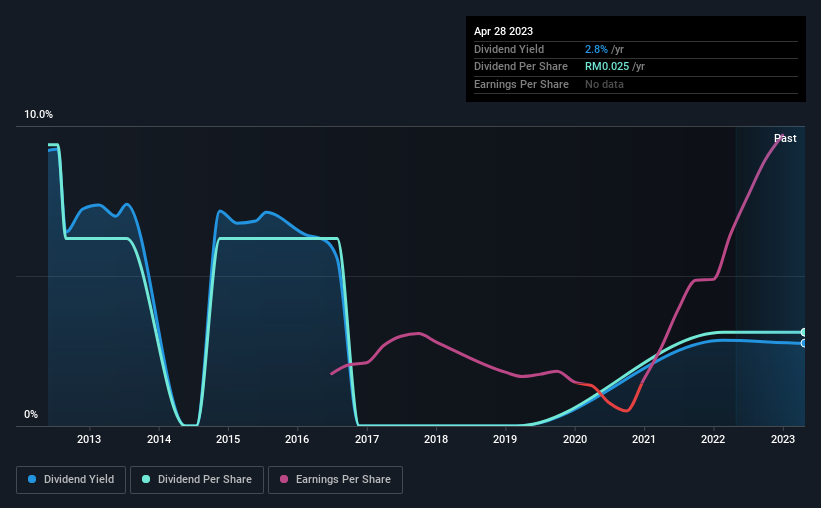Click the blue Dividend Yield legend dot

[32, 479]
